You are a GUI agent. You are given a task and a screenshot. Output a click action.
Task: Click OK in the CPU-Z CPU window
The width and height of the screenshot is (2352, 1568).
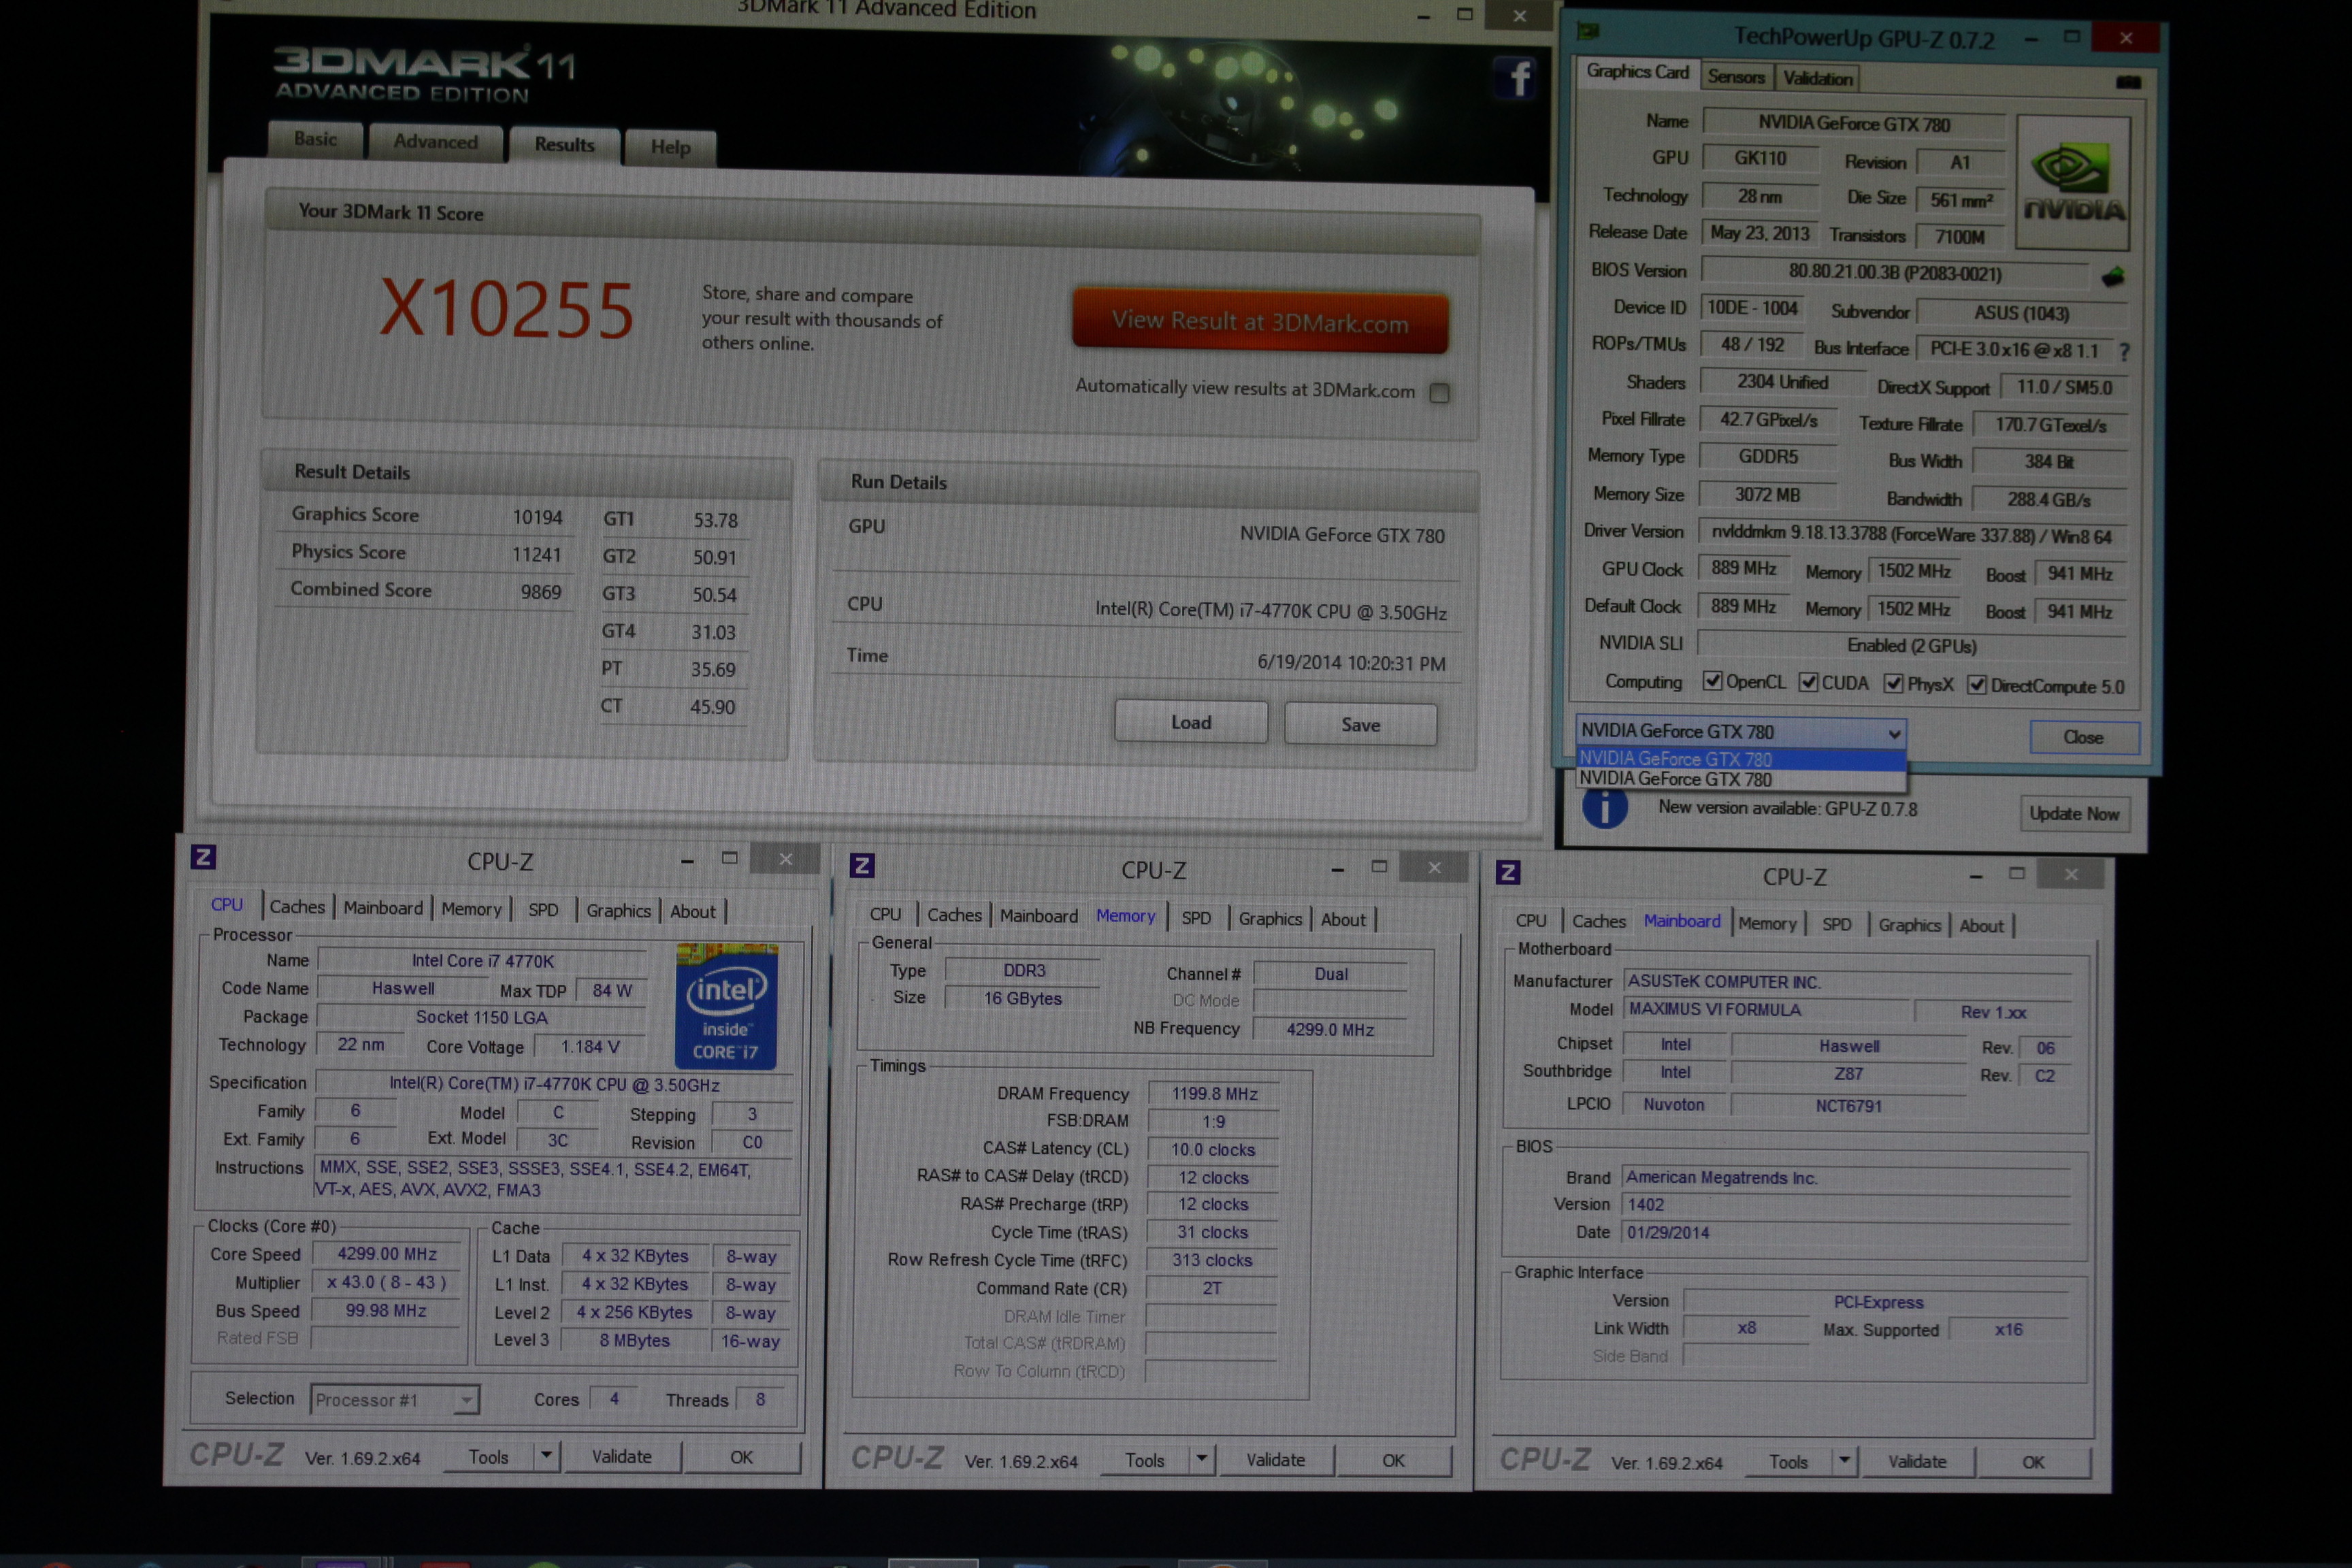click(741, 1458)
